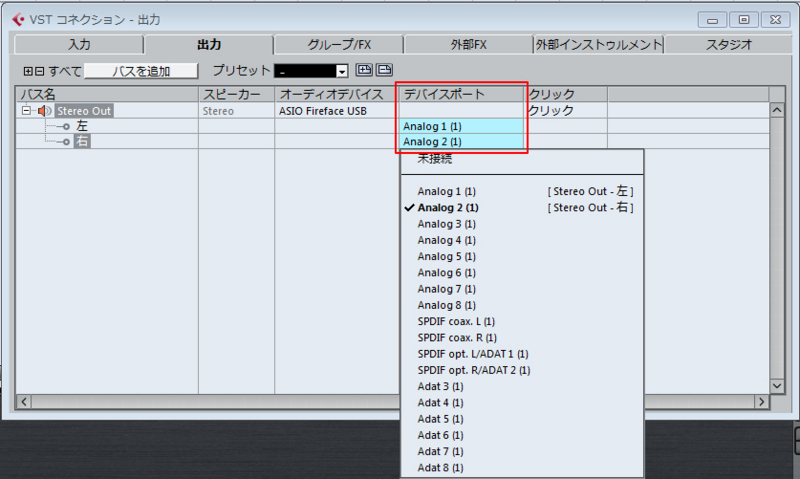Pick Adat 8 (1) port
The image size is (800, 479).
coord(522,468)
